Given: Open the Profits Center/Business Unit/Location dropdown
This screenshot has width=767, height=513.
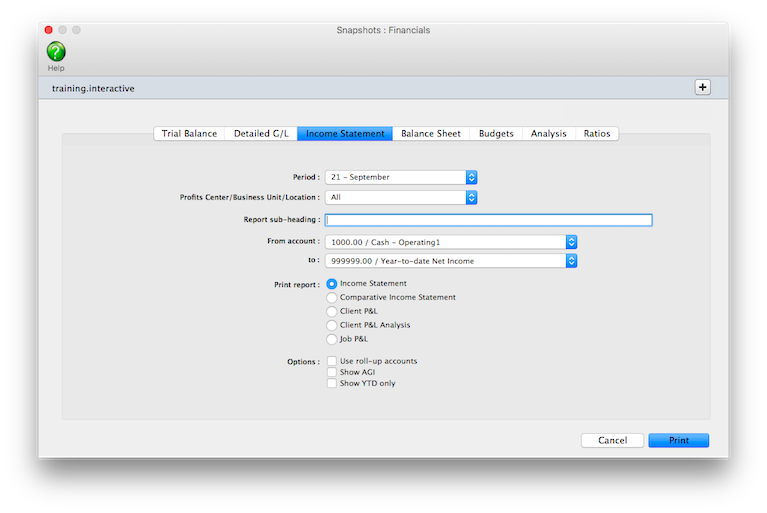Looking at the screenshot, I should [x=401, y=197].
